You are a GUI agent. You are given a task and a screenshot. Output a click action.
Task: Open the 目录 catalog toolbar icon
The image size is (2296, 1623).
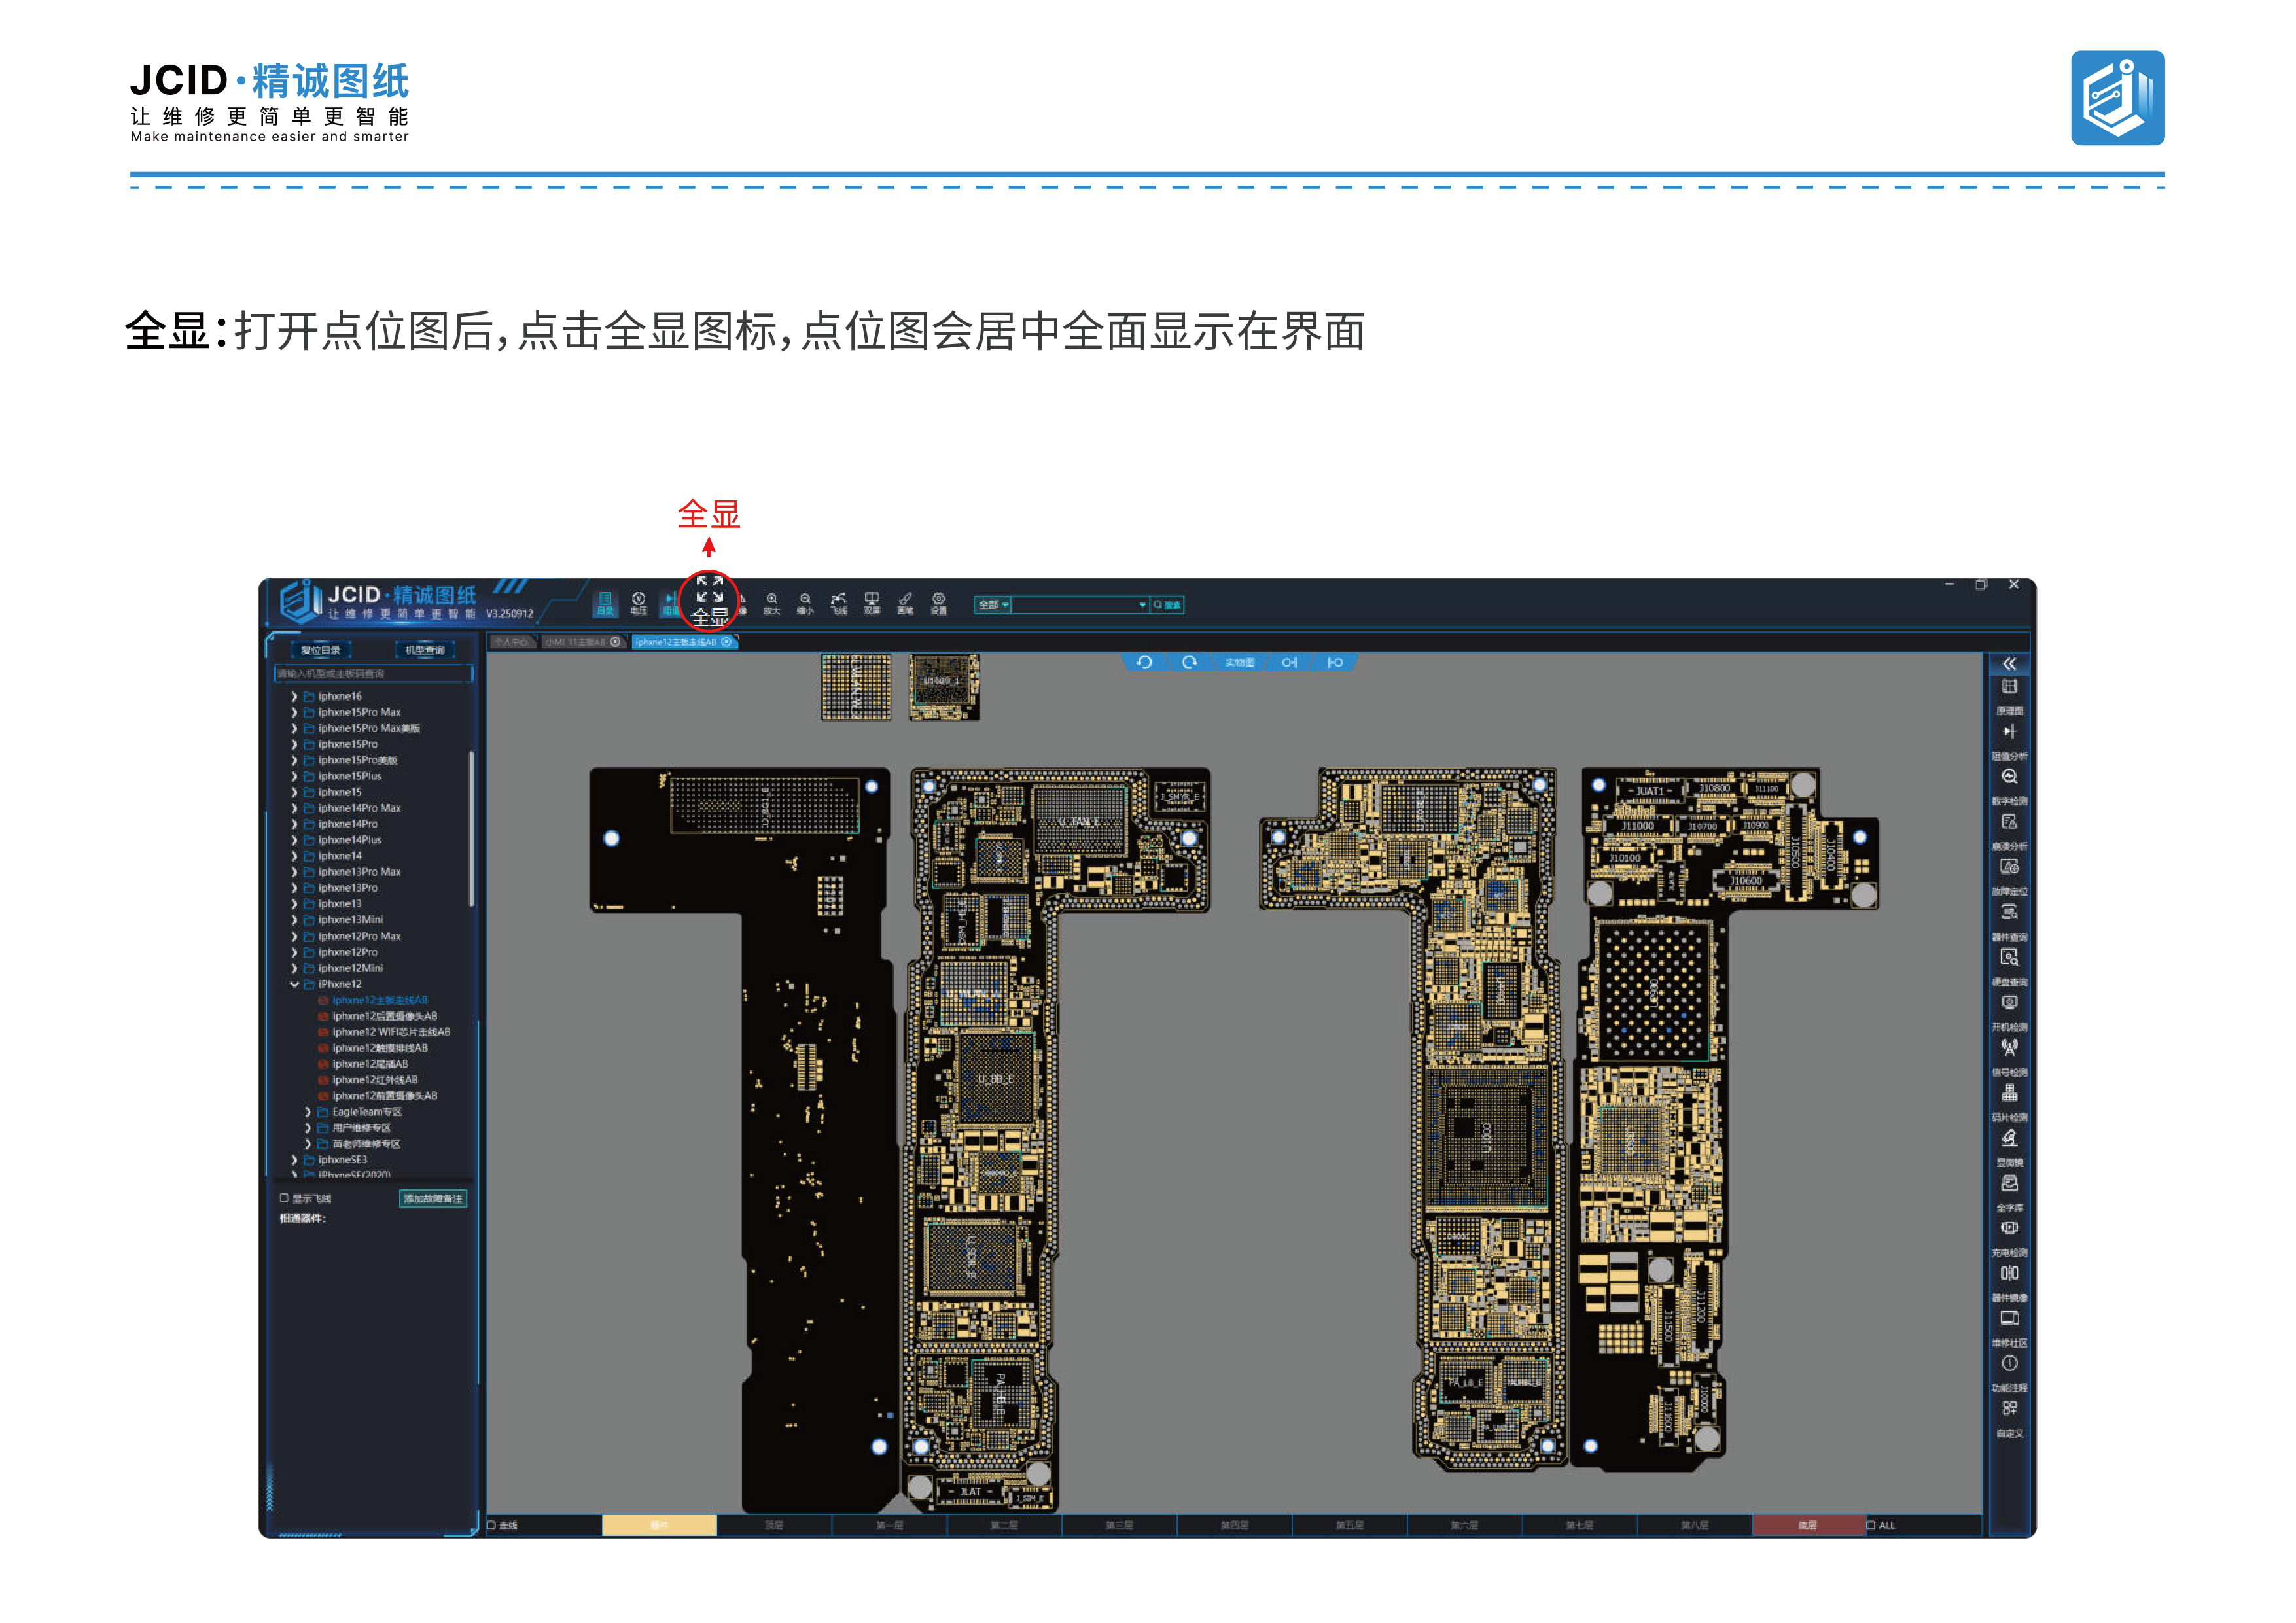coord(605,603)
